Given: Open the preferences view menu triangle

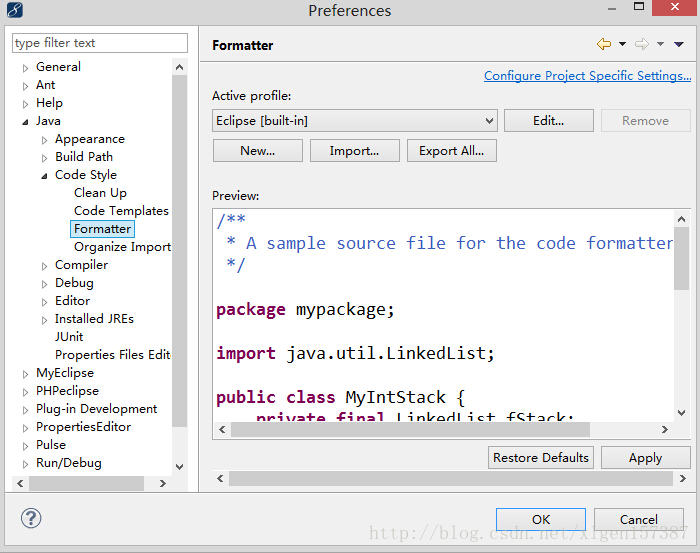Looking at the screenshot, I should 679,45.
